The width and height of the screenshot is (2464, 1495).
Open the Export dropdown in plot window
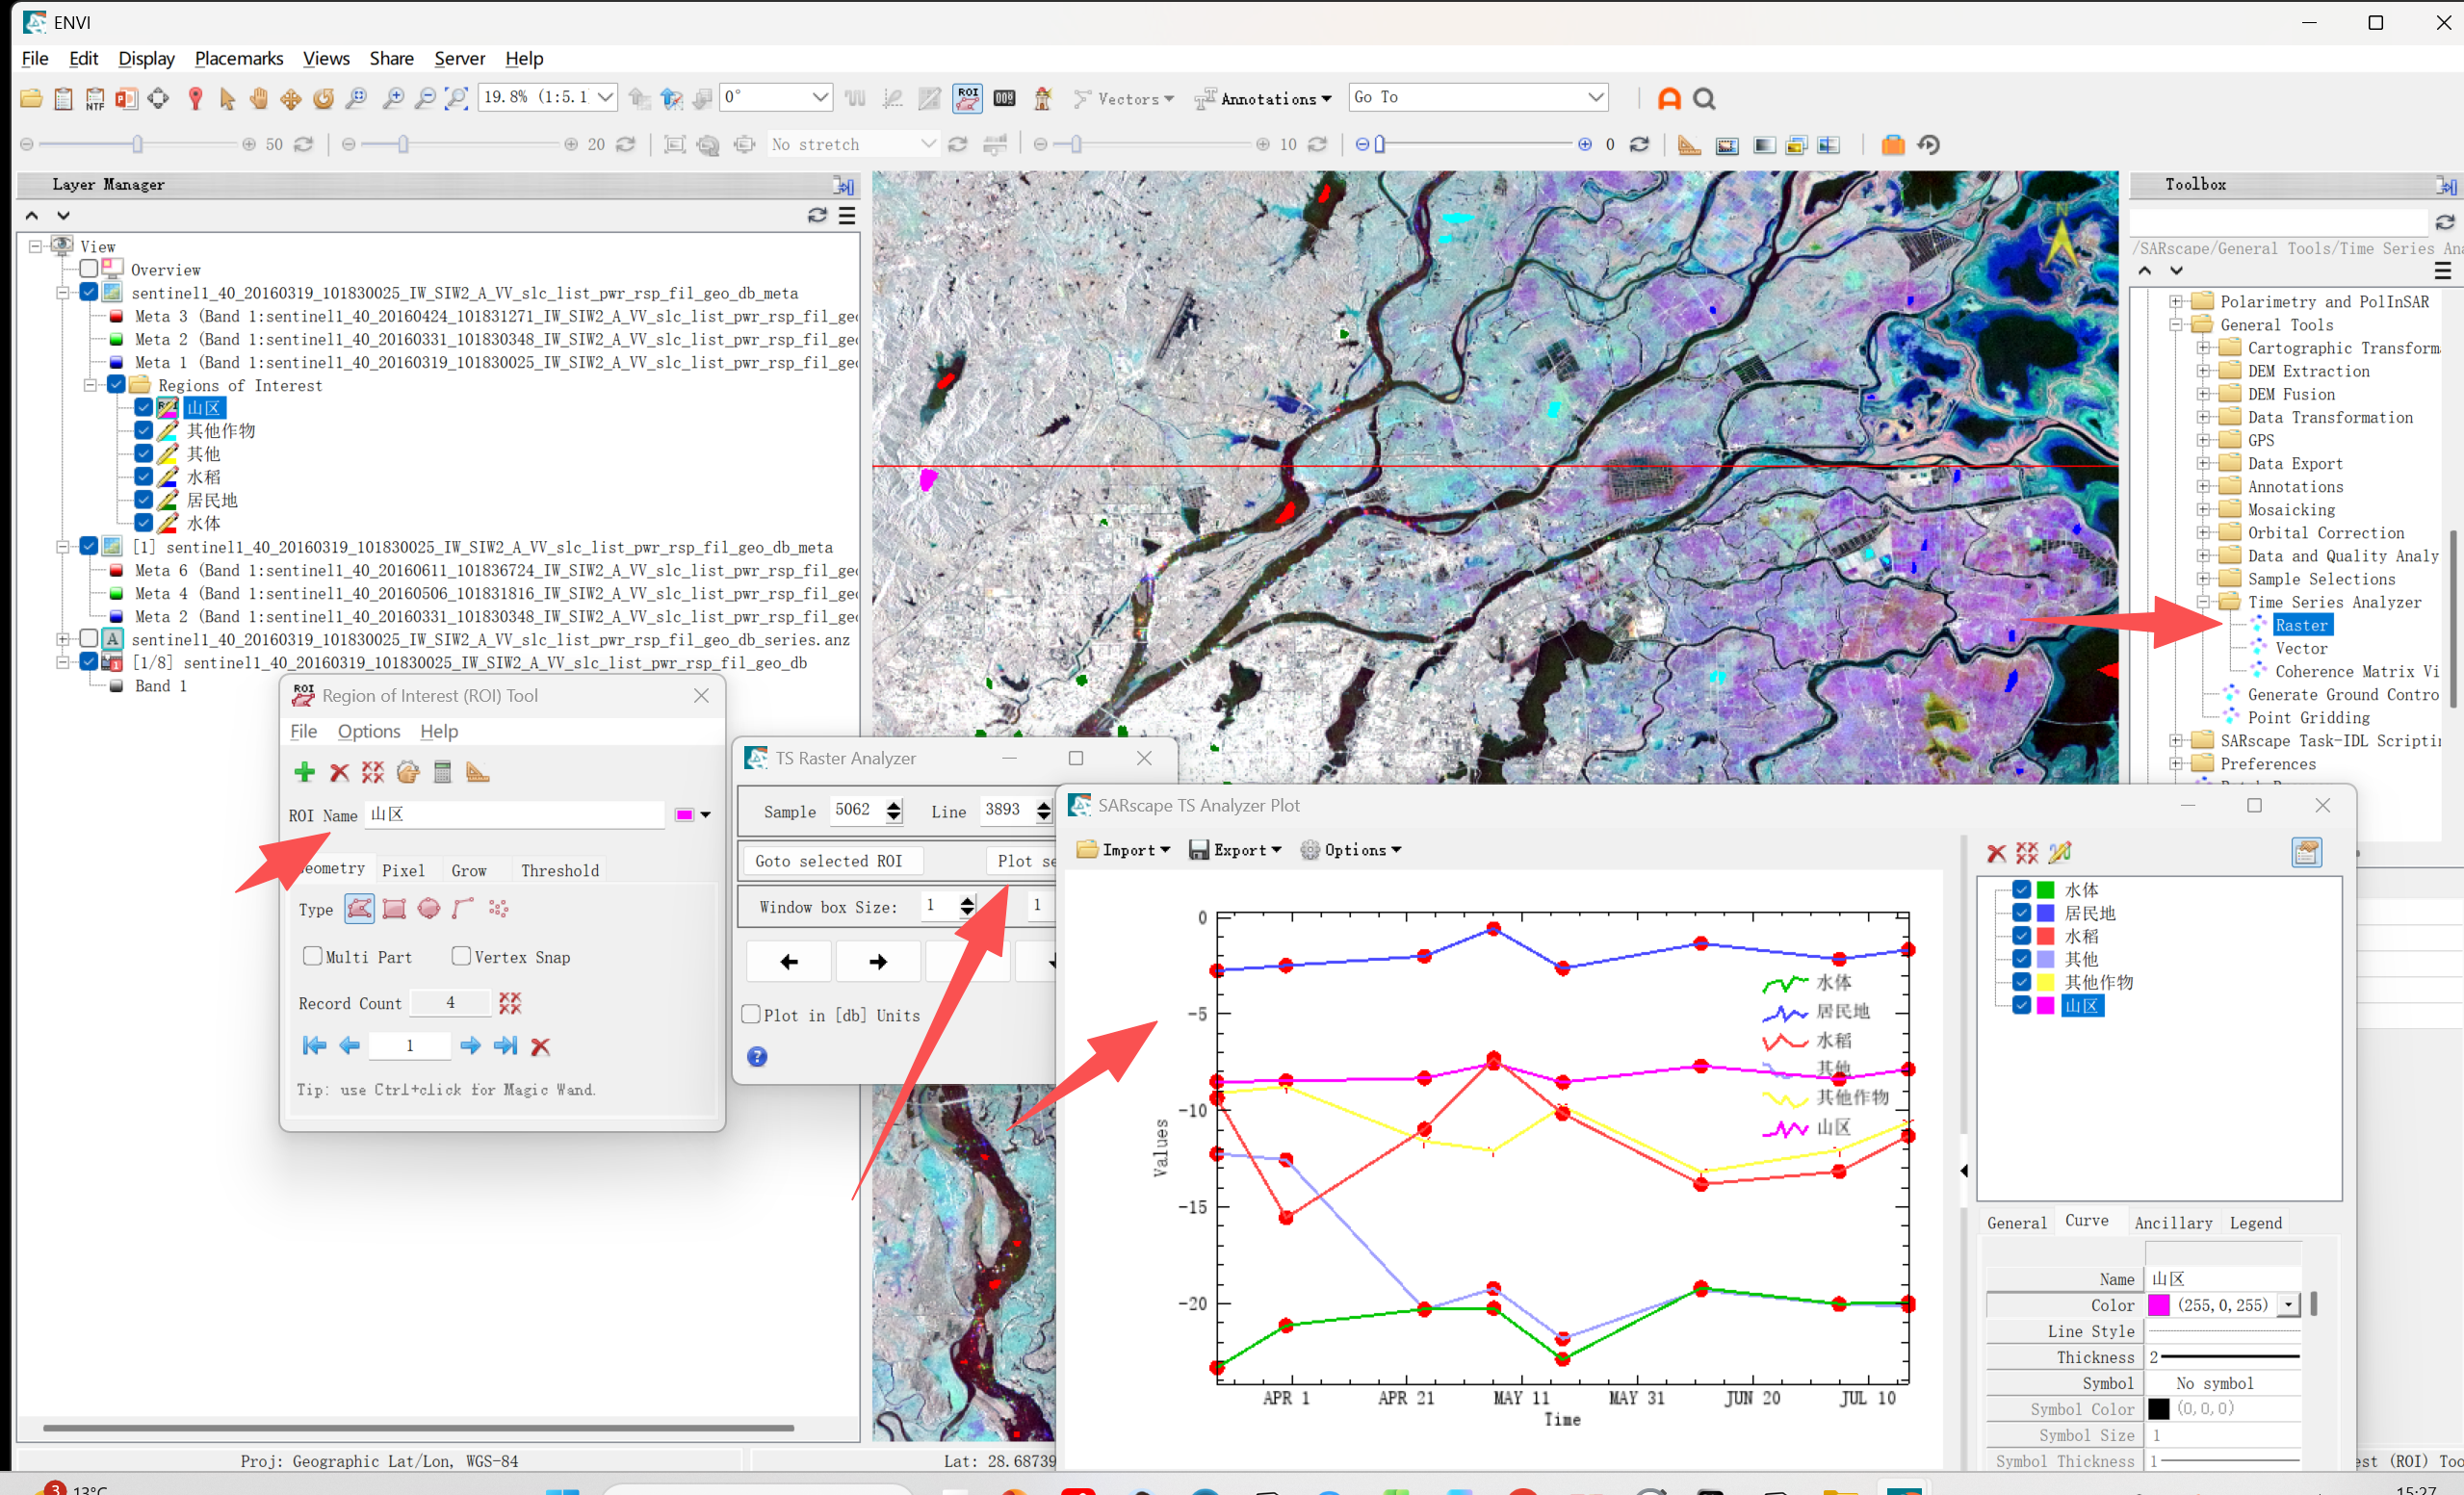click(x=1235, y=850)
